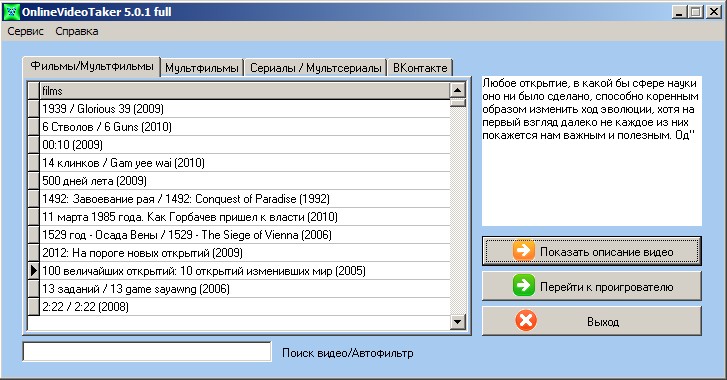This screenshot has width=727, height=380.
Task: Open the Сериалы / Мультсериалы tab
Action: tap(316, 68)
